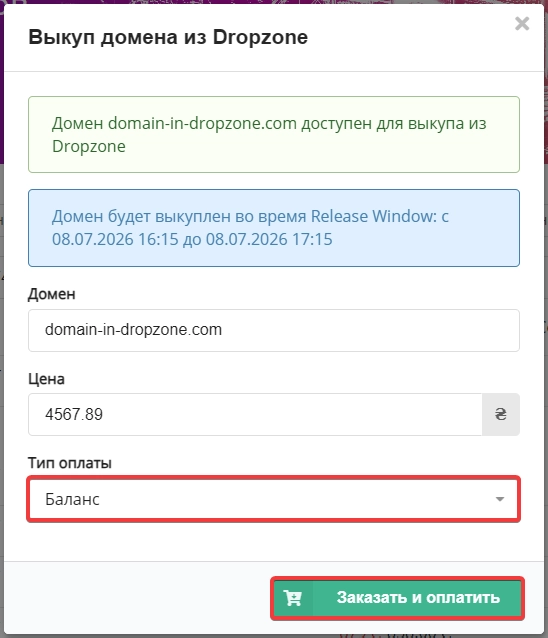The image size is (548, 638).
Task: Click the 08.07.2026 16:15 start time text
Action: click(x=115, y=239)
